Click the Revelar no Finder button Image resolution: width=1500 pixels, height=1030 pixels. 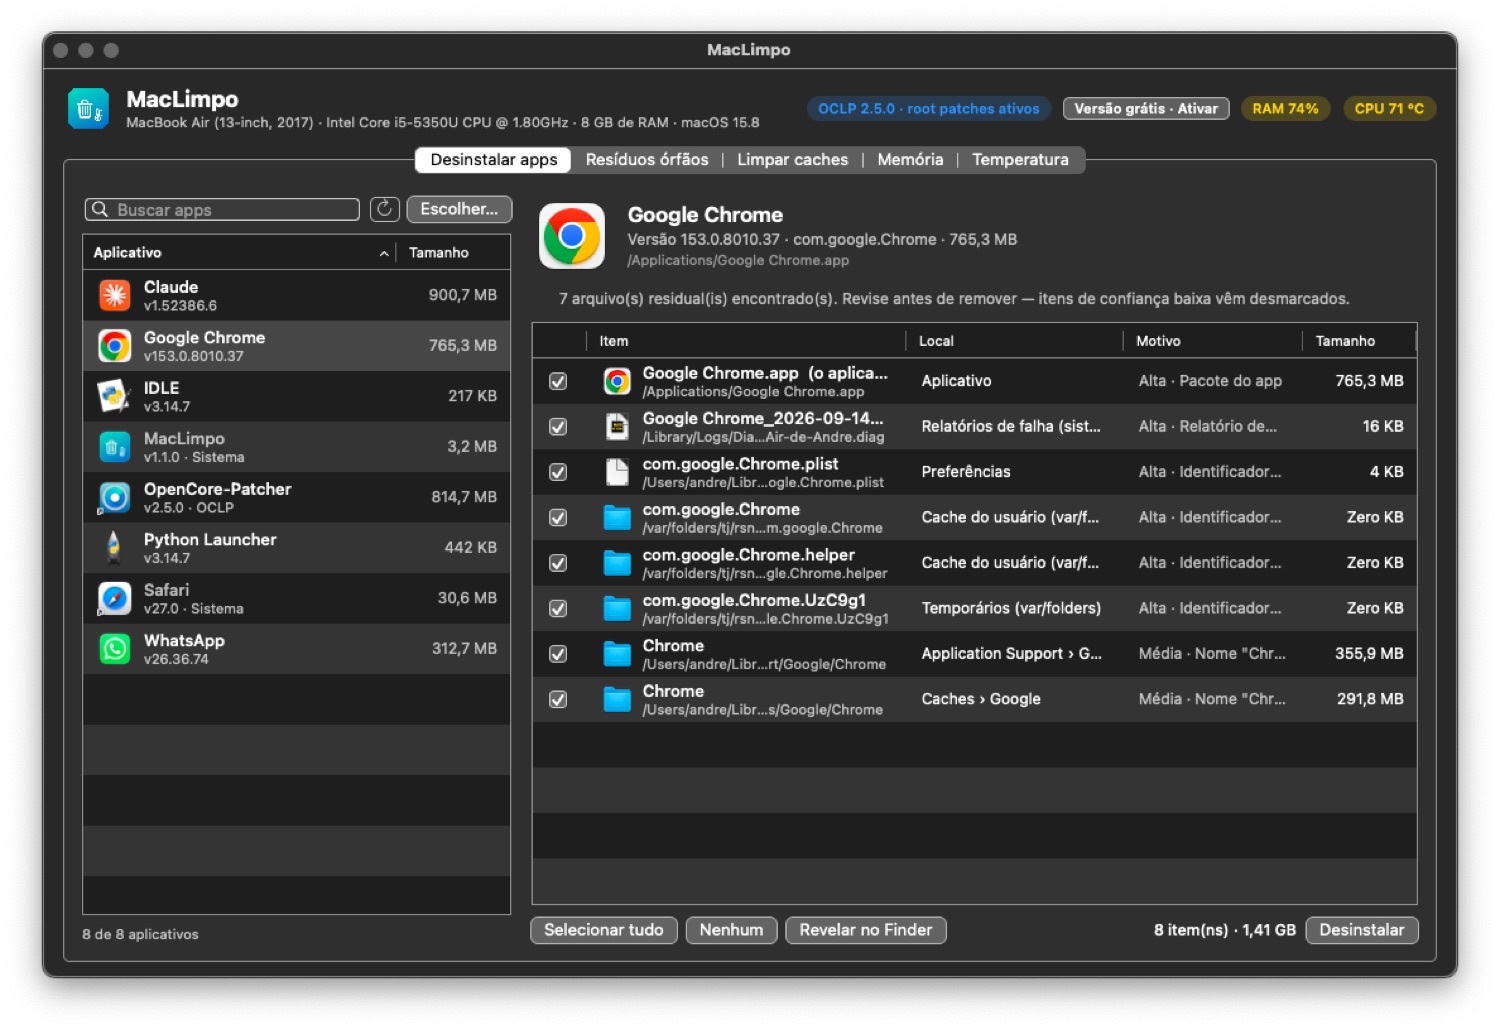click(x=866, y=930)
